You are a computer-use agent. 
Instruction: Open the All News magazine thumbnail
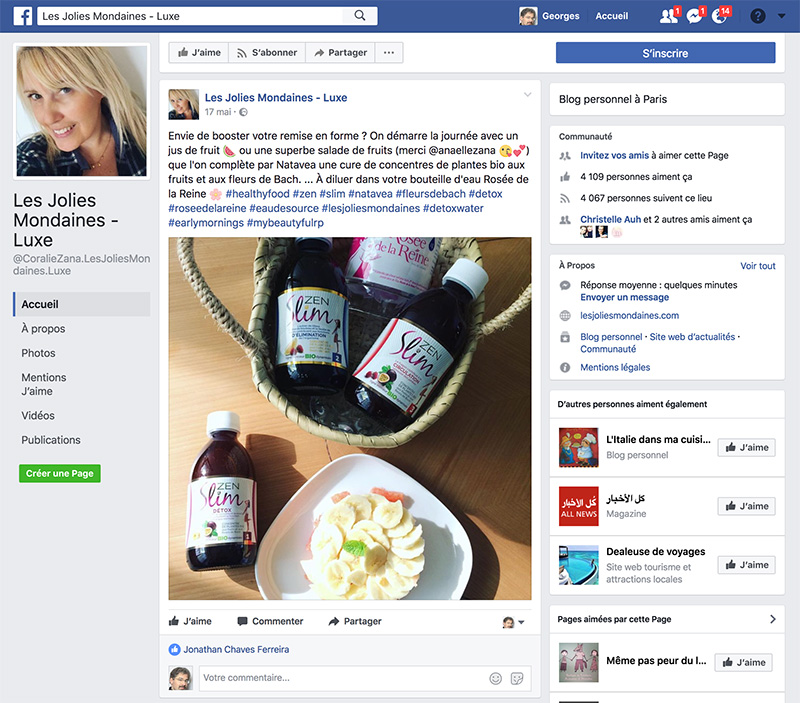579,506
